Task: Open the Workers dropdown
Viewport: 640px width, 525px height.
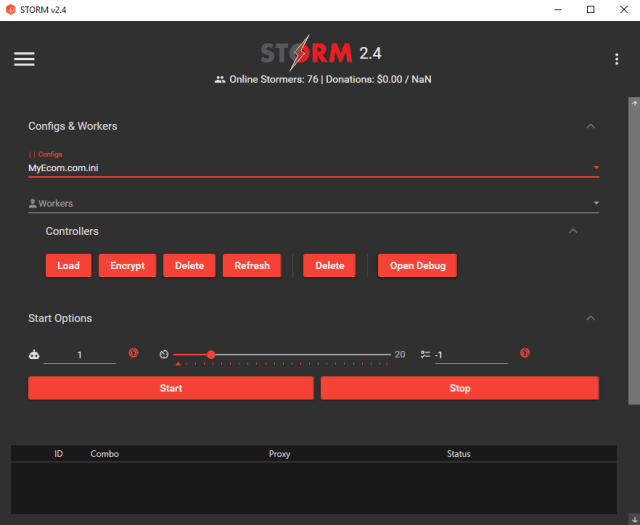Action: tap(313, 203)
